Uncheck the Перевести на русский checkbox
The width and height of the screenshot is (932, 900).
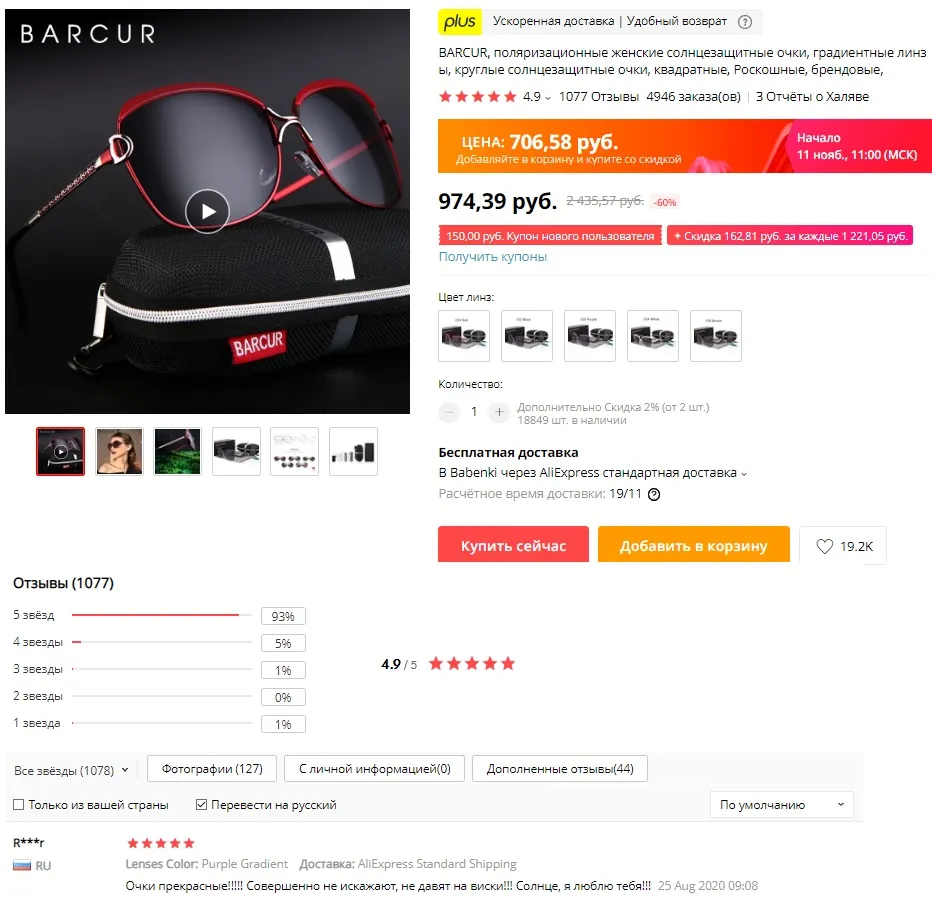pos(201,804)
